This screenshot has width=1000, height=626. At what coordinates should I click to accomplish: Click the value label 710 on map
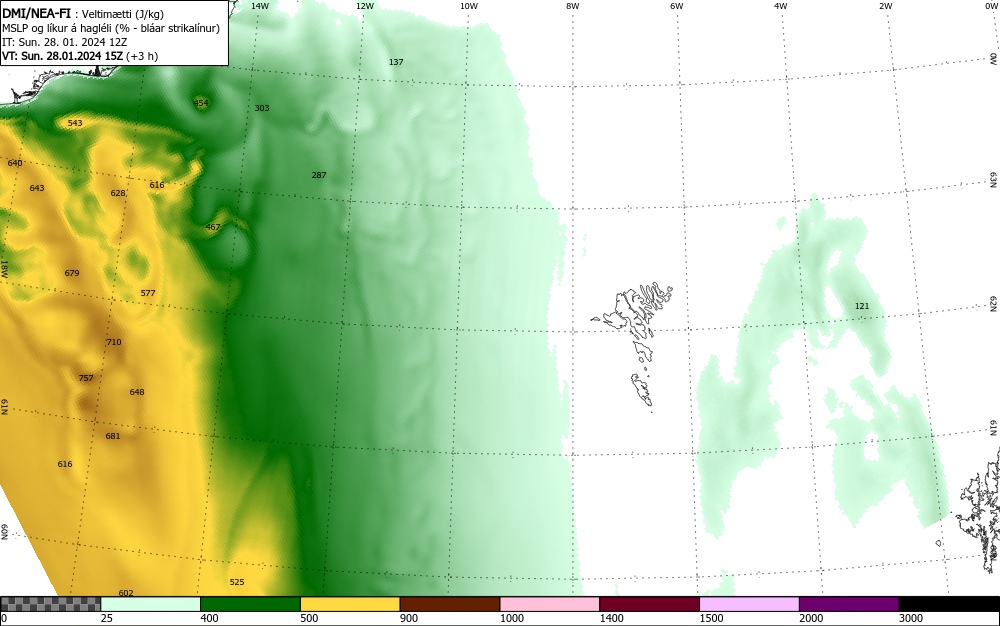pyautogui.click(x=114, y=342)
